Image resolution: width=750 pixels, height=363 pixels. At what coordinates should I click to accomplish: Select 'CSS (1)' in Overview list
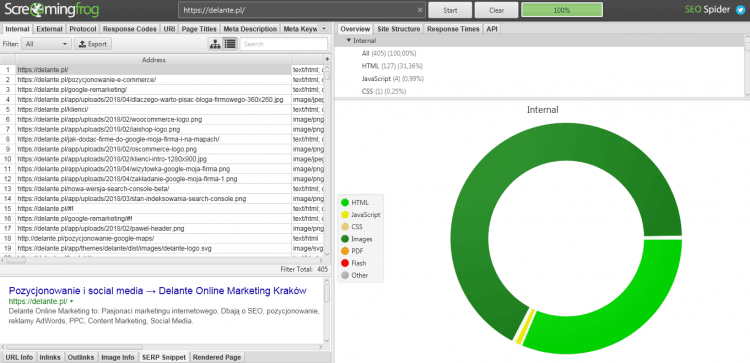point(384,91)
